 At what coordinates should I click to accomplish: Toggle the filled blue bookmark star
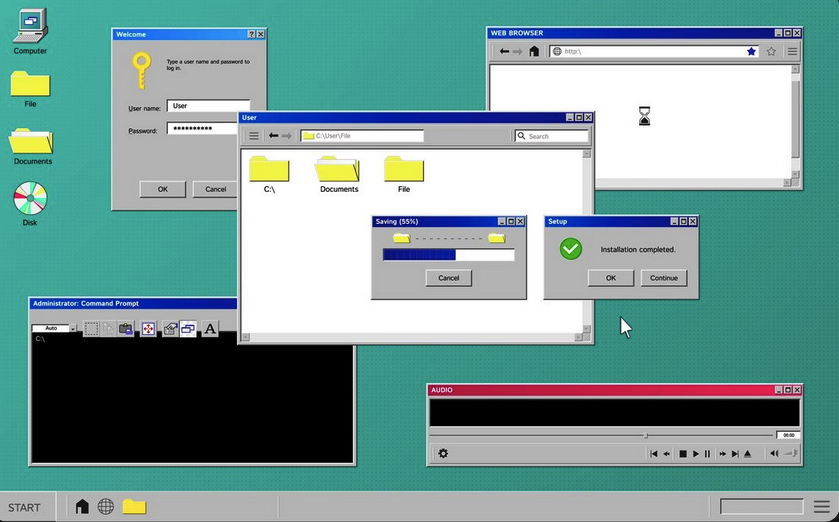pyautogui.click(x=751, y=51)
